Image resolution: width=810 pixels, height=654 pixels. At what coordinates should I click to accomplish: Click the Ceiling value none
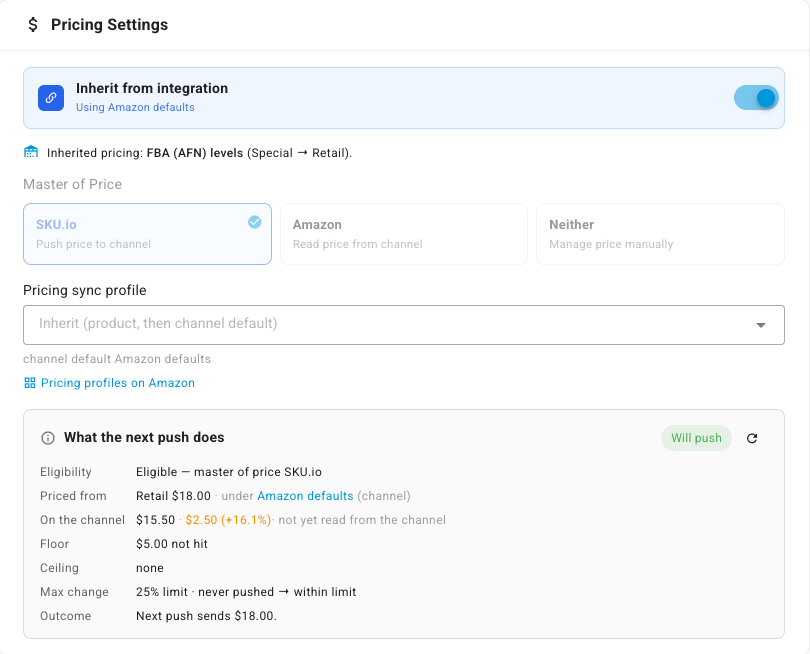point(150,568)
